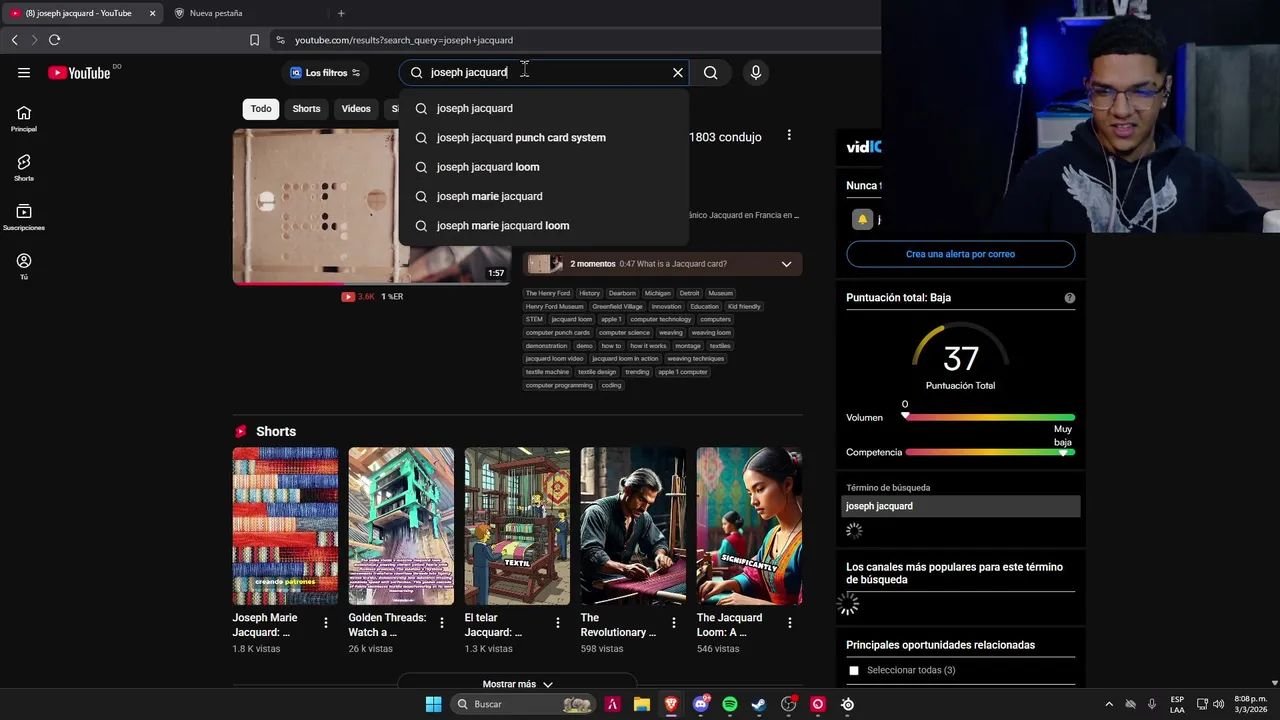Click the browser back arrow

[x=14, y=40]
